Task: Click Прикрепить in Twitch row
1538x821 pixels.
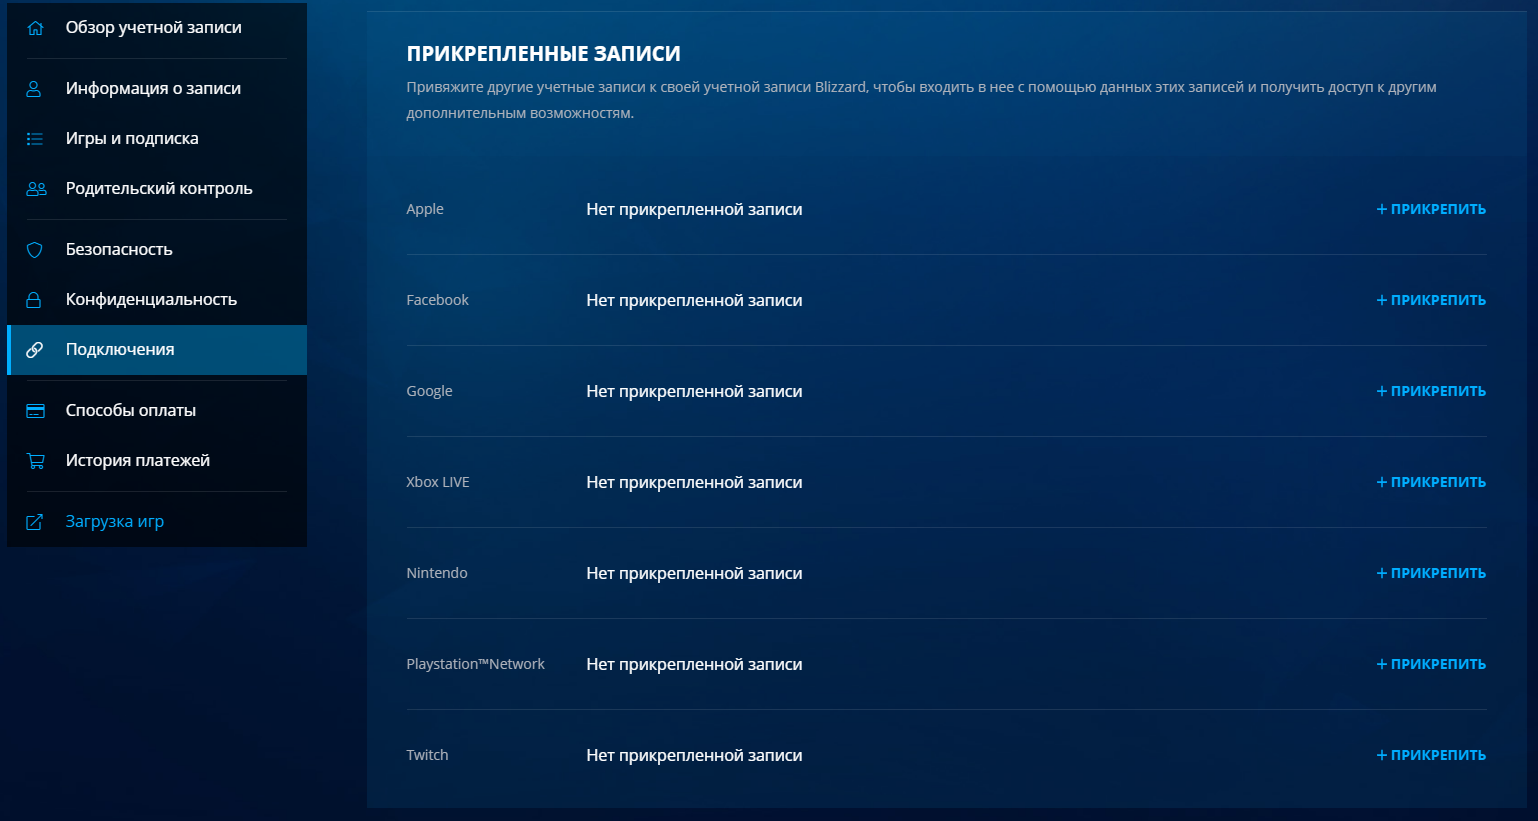Action: (1431, 756)
